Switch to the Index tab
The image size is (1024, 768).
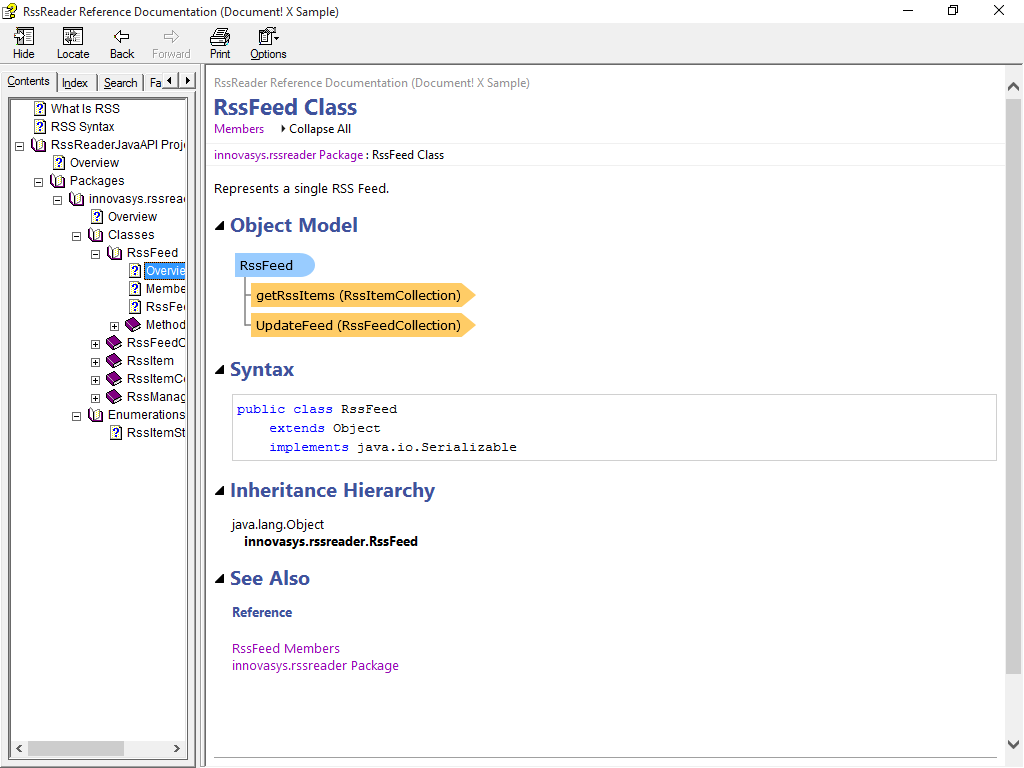point(74,83)
